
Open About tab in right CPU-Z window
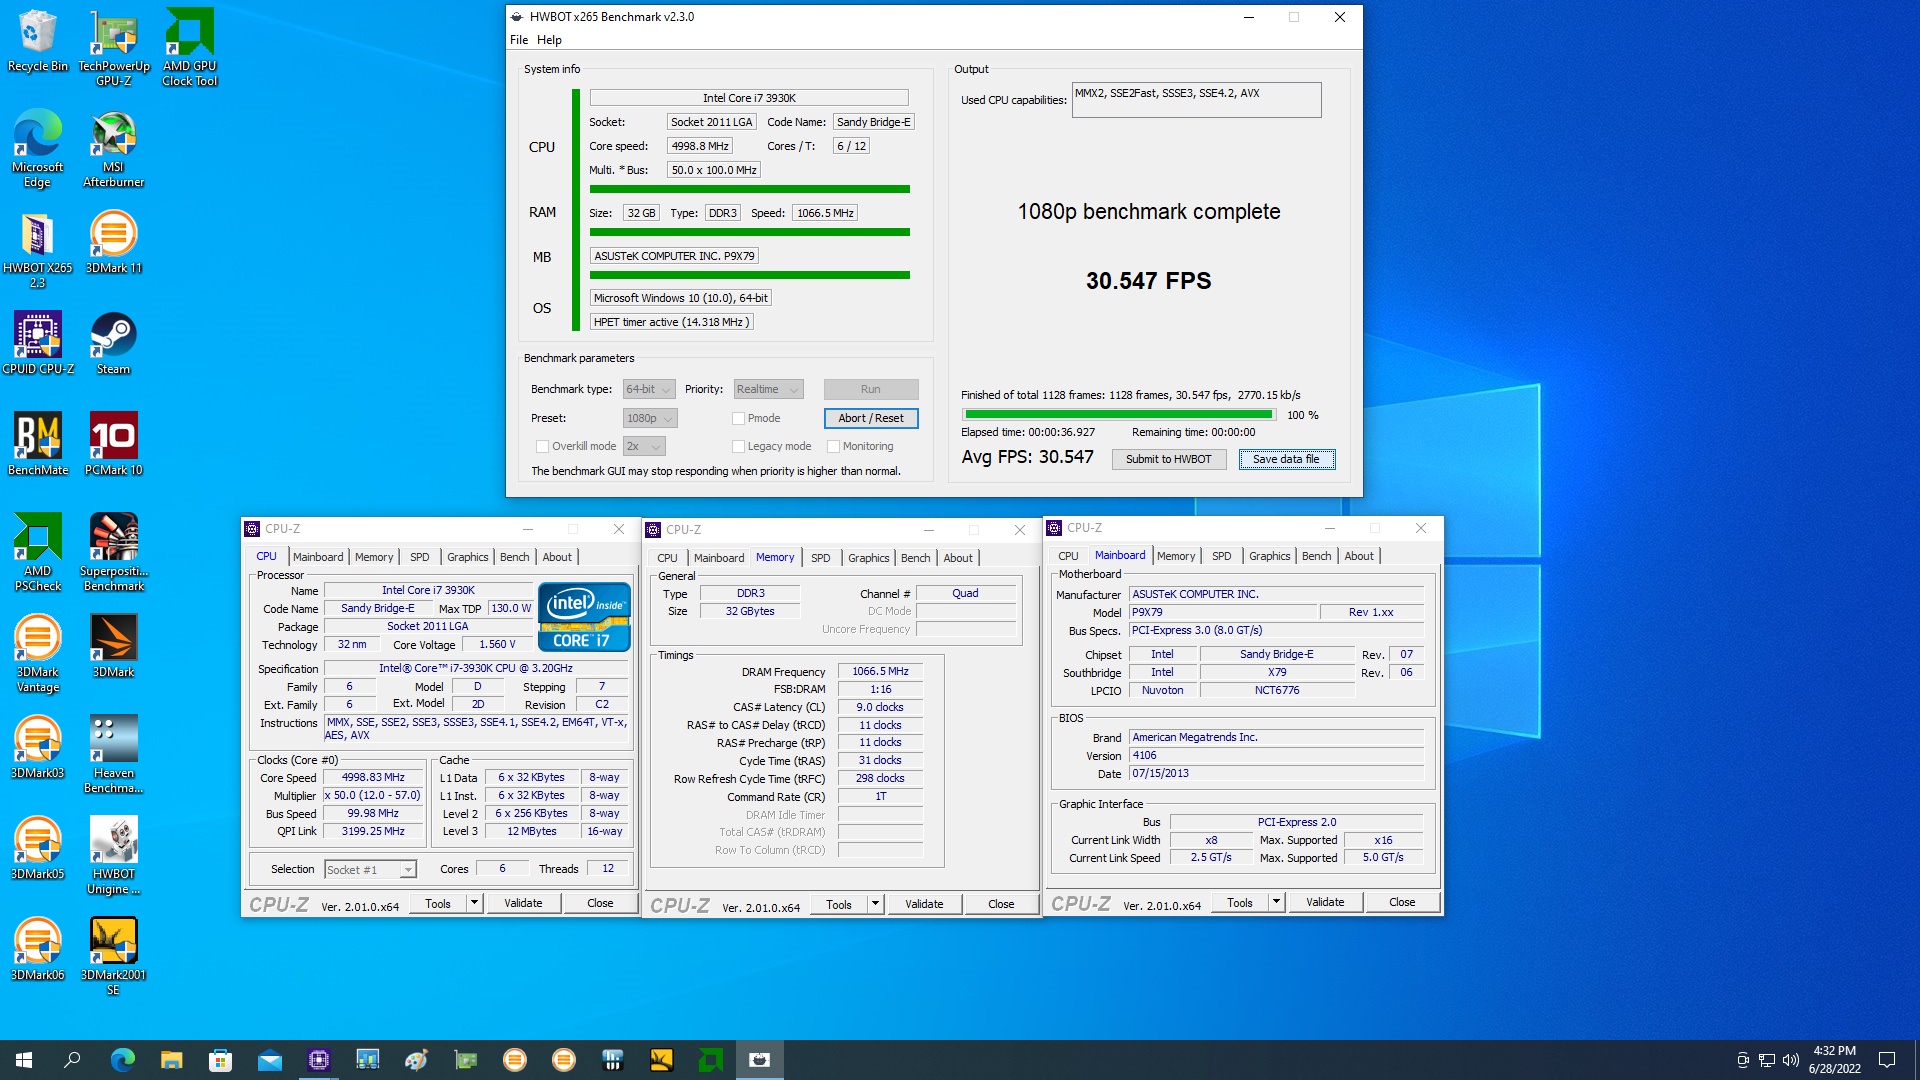(x=1358, y=556)
